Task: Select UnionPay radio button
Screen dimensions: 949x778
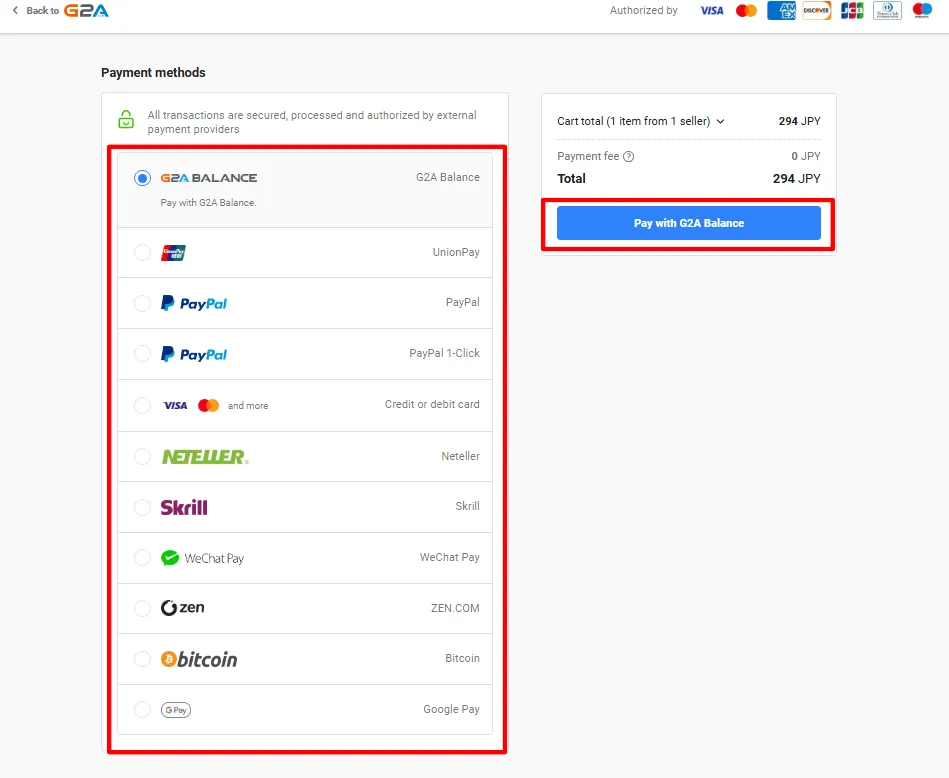Action: pyautogui.click(x=142, y=252)
